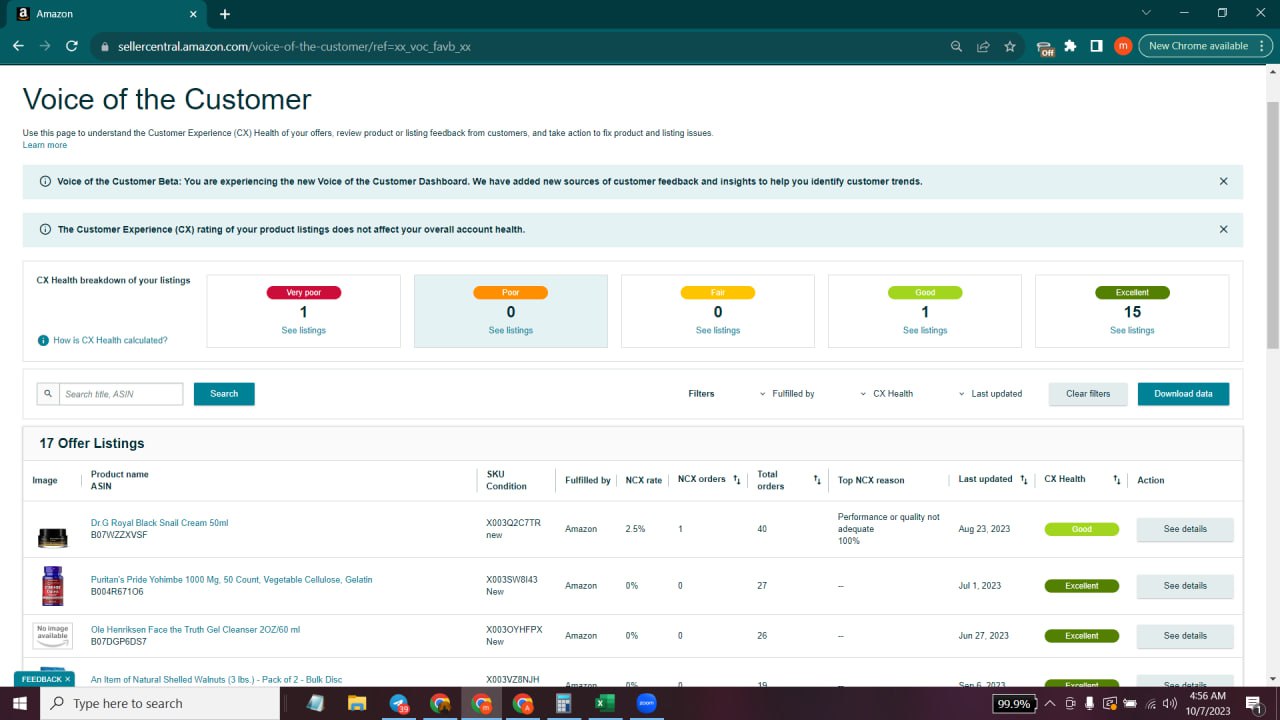Click the info icon on Beta notice
This screenshot has width=1280, height=720.
(45, 182)
